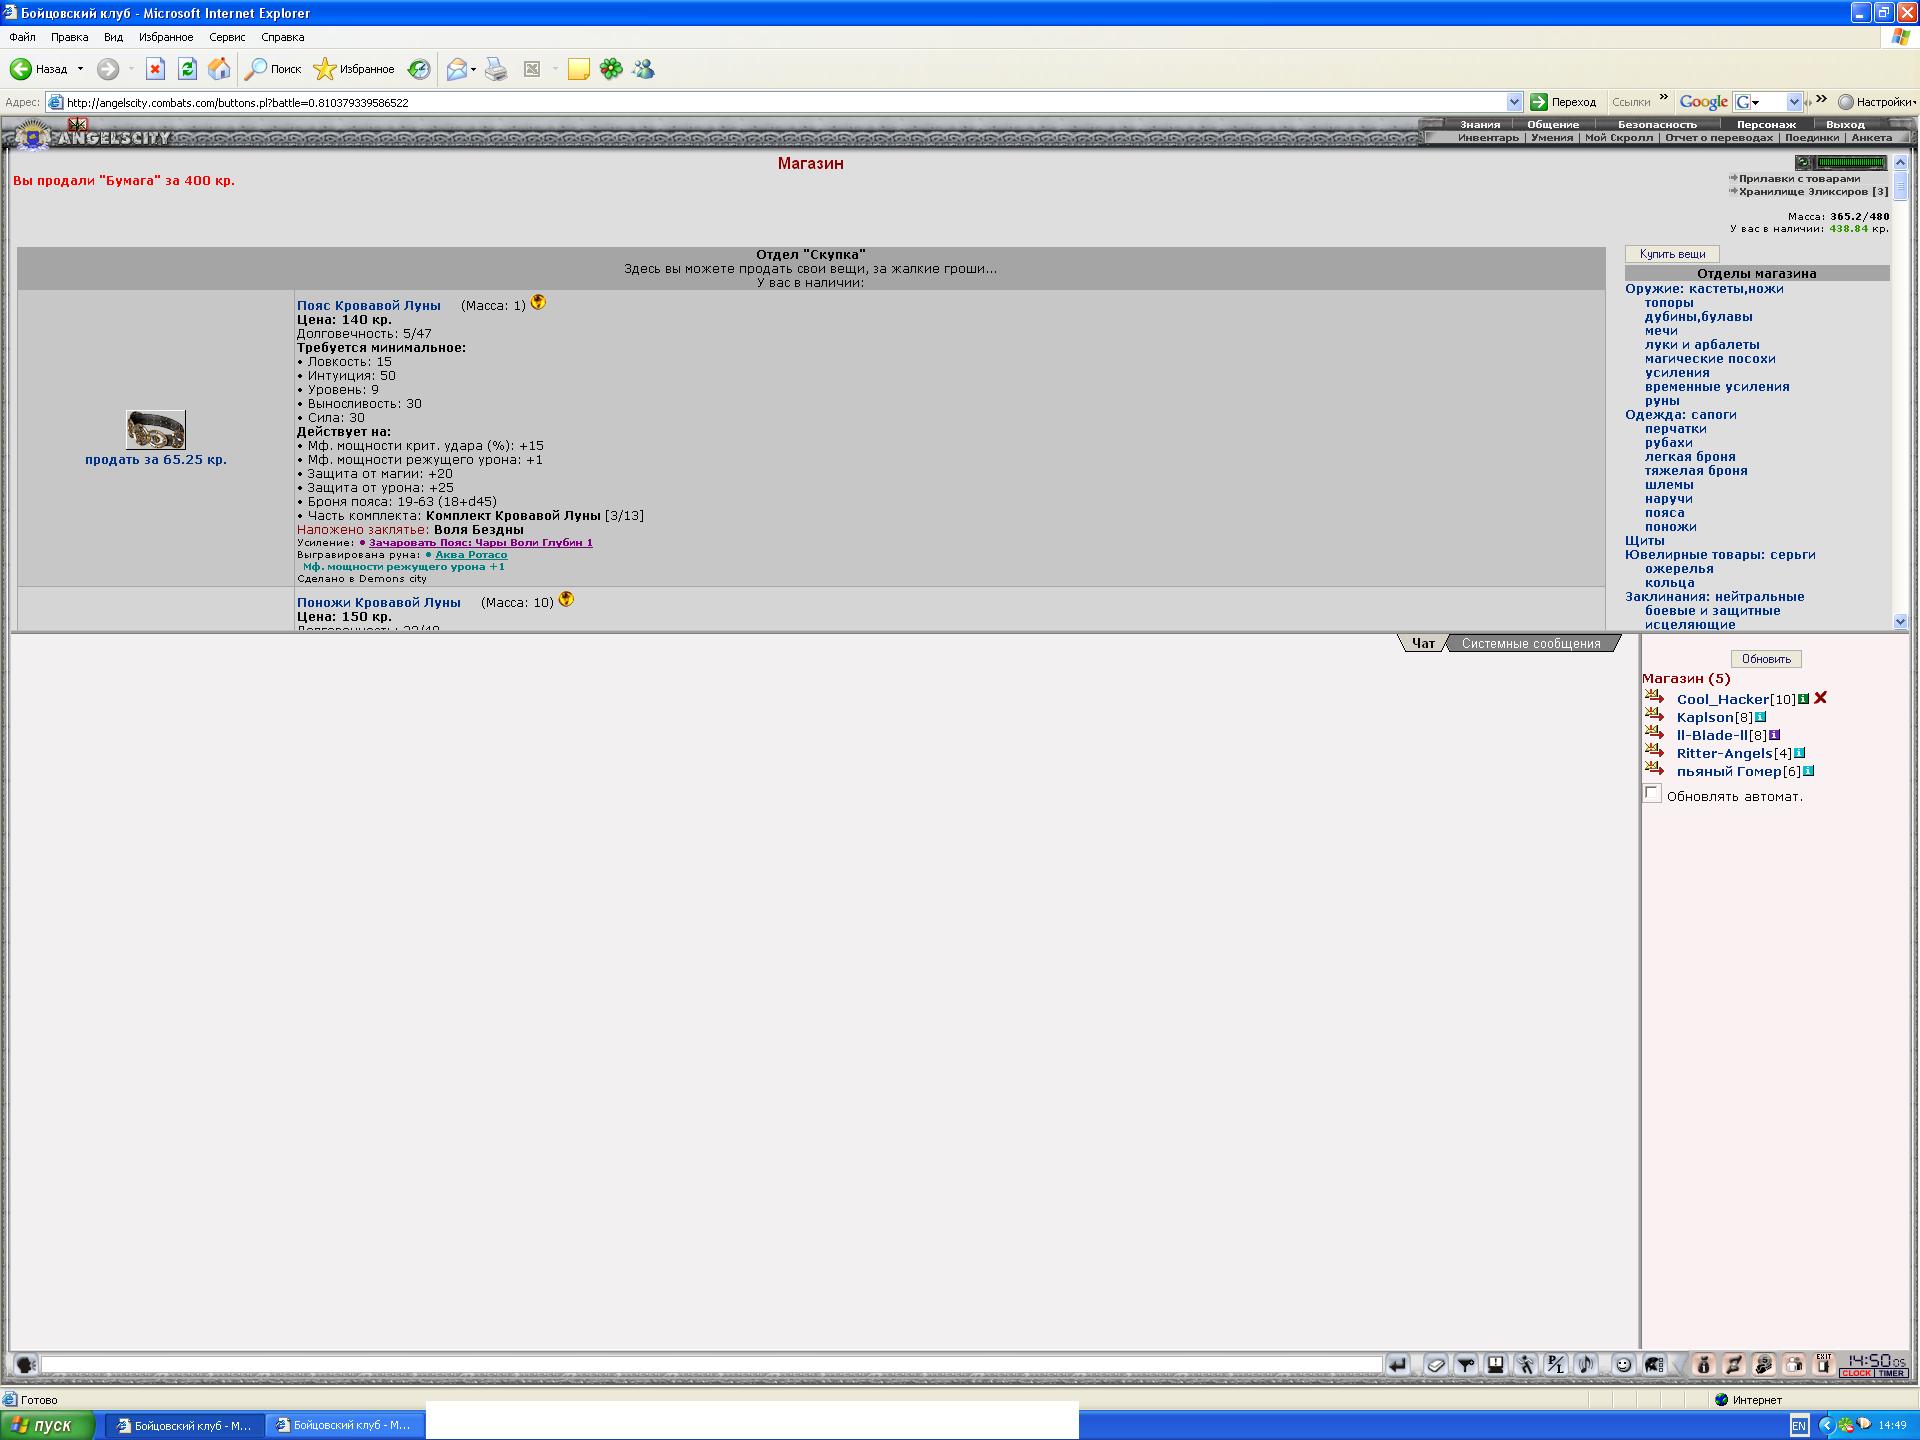Open the Home page icon
This screenshot has height=1440, width=1920.
coord(219,69)
